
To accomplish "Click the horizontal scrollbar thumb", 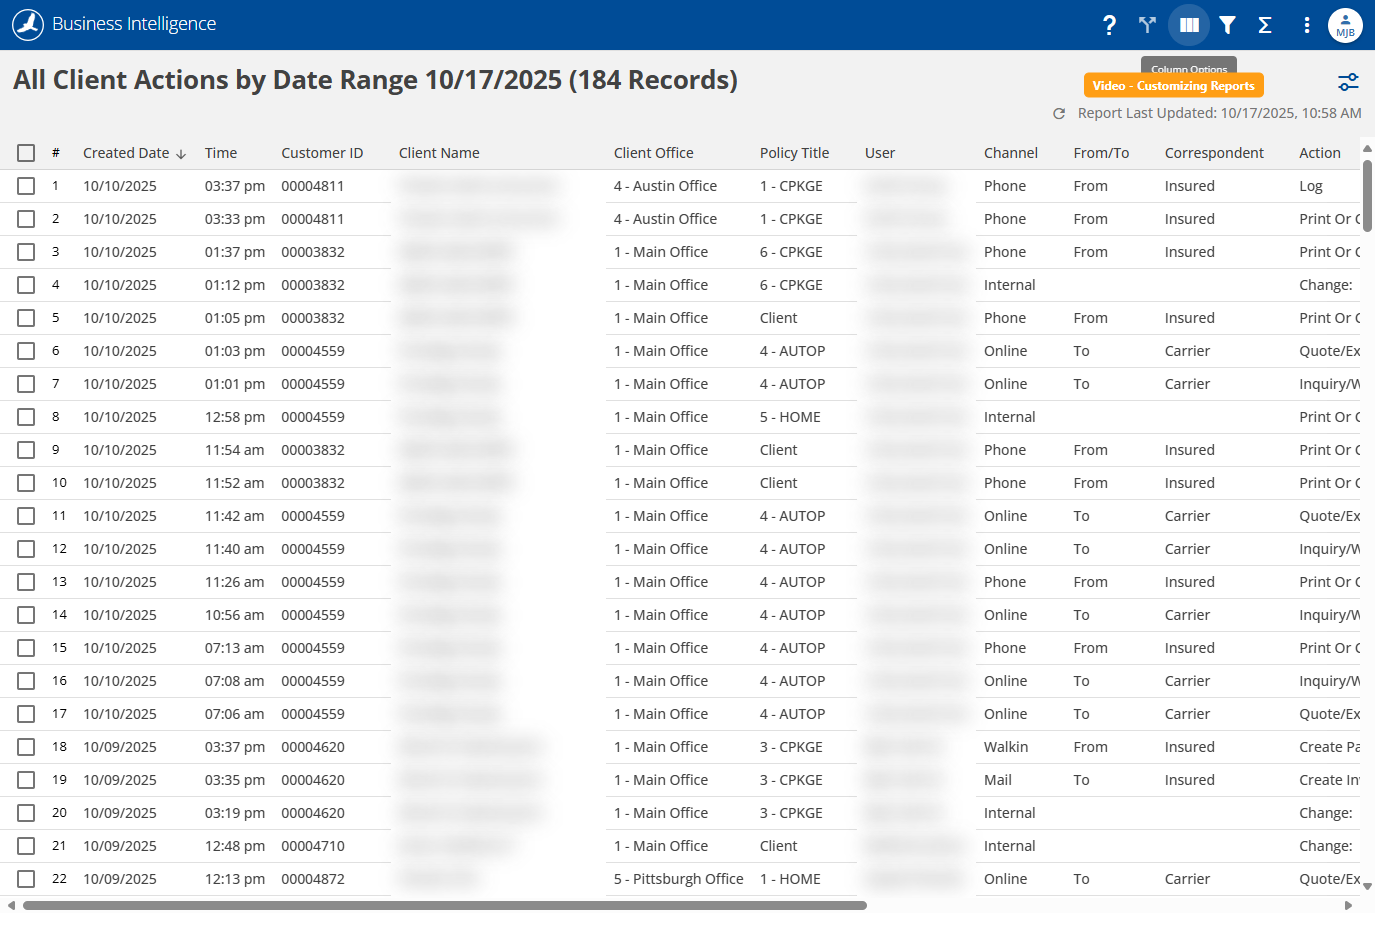I will coord(445,906).
